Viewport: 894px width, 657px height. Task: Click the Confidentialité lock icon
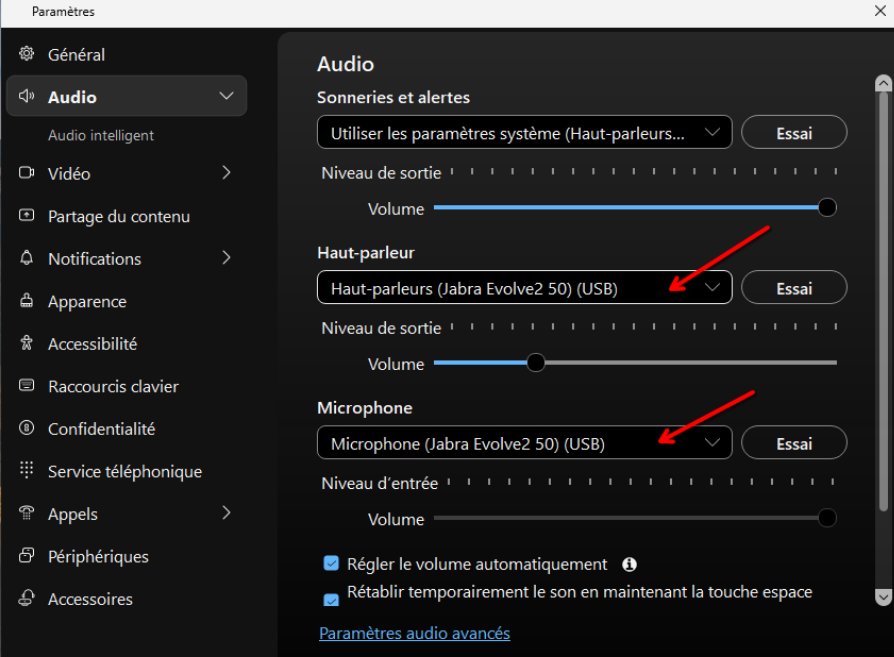click(26, 427)
